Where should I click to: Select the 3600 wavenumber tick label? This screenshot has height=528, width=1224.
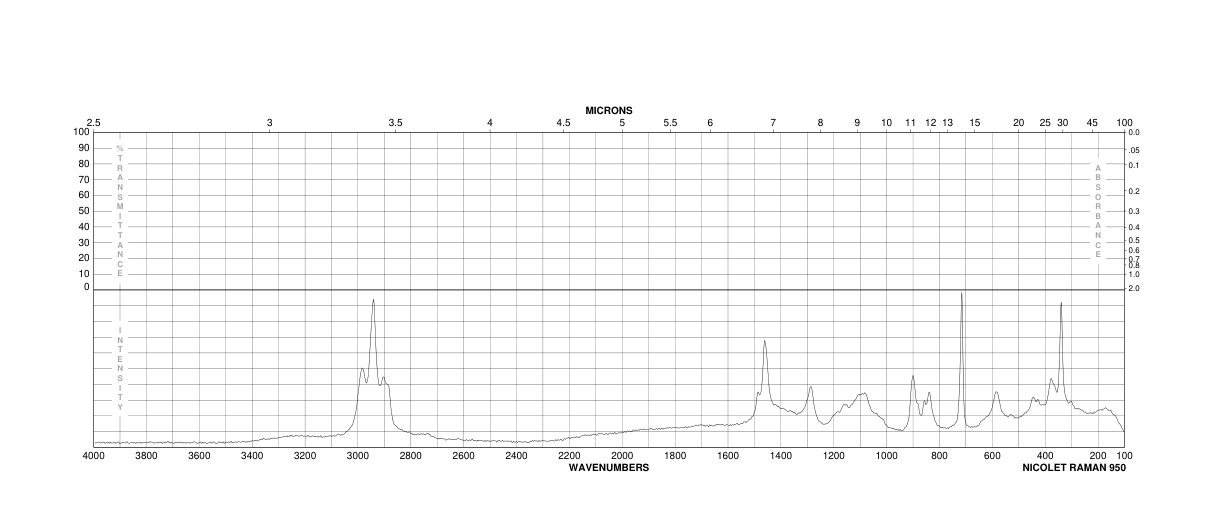[199, 456]
